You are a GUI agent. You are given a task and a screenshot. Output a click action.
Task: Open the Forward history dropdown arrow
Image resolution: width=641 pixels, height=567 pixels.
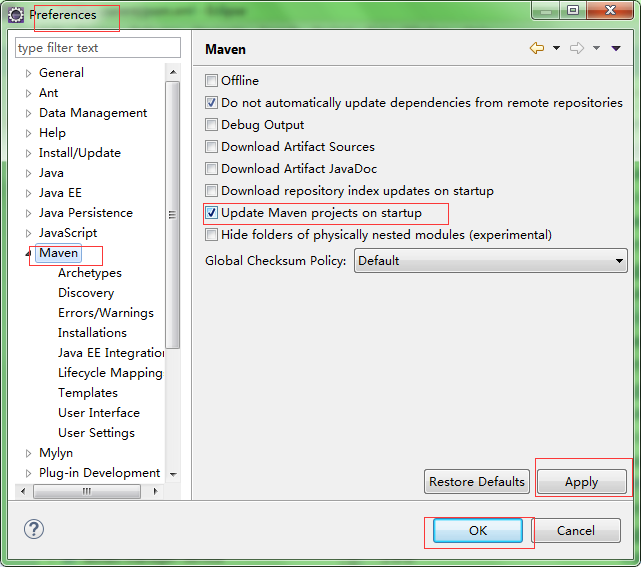[596, 48]
